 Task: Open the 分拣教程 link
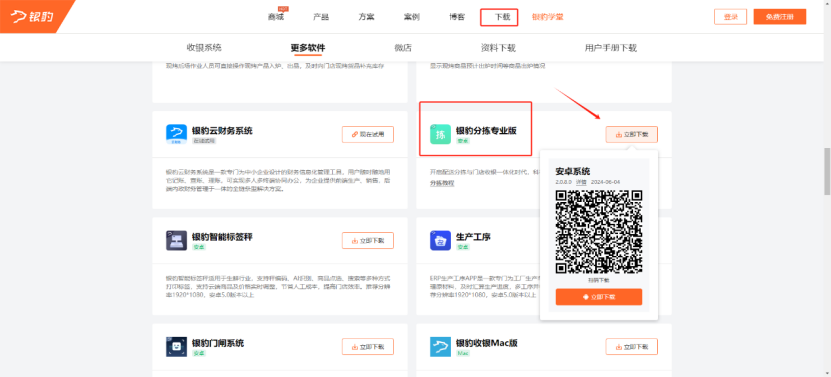tap(442, 183)
